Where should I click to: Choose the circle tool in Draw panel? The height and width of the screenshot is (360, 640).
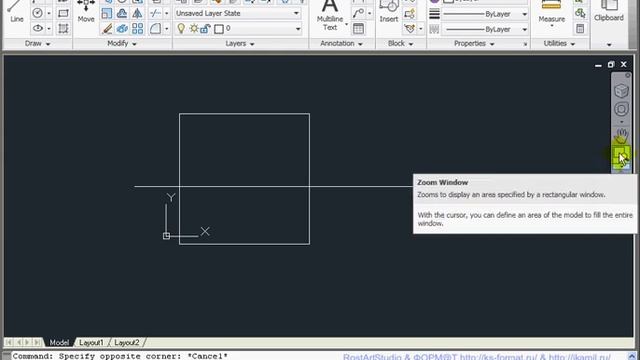[38, 13]
